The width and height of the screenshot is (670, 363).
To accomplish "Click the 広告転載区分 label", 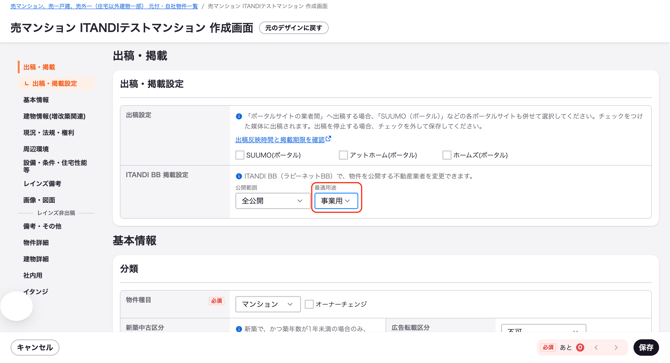I will pos(411,328).
